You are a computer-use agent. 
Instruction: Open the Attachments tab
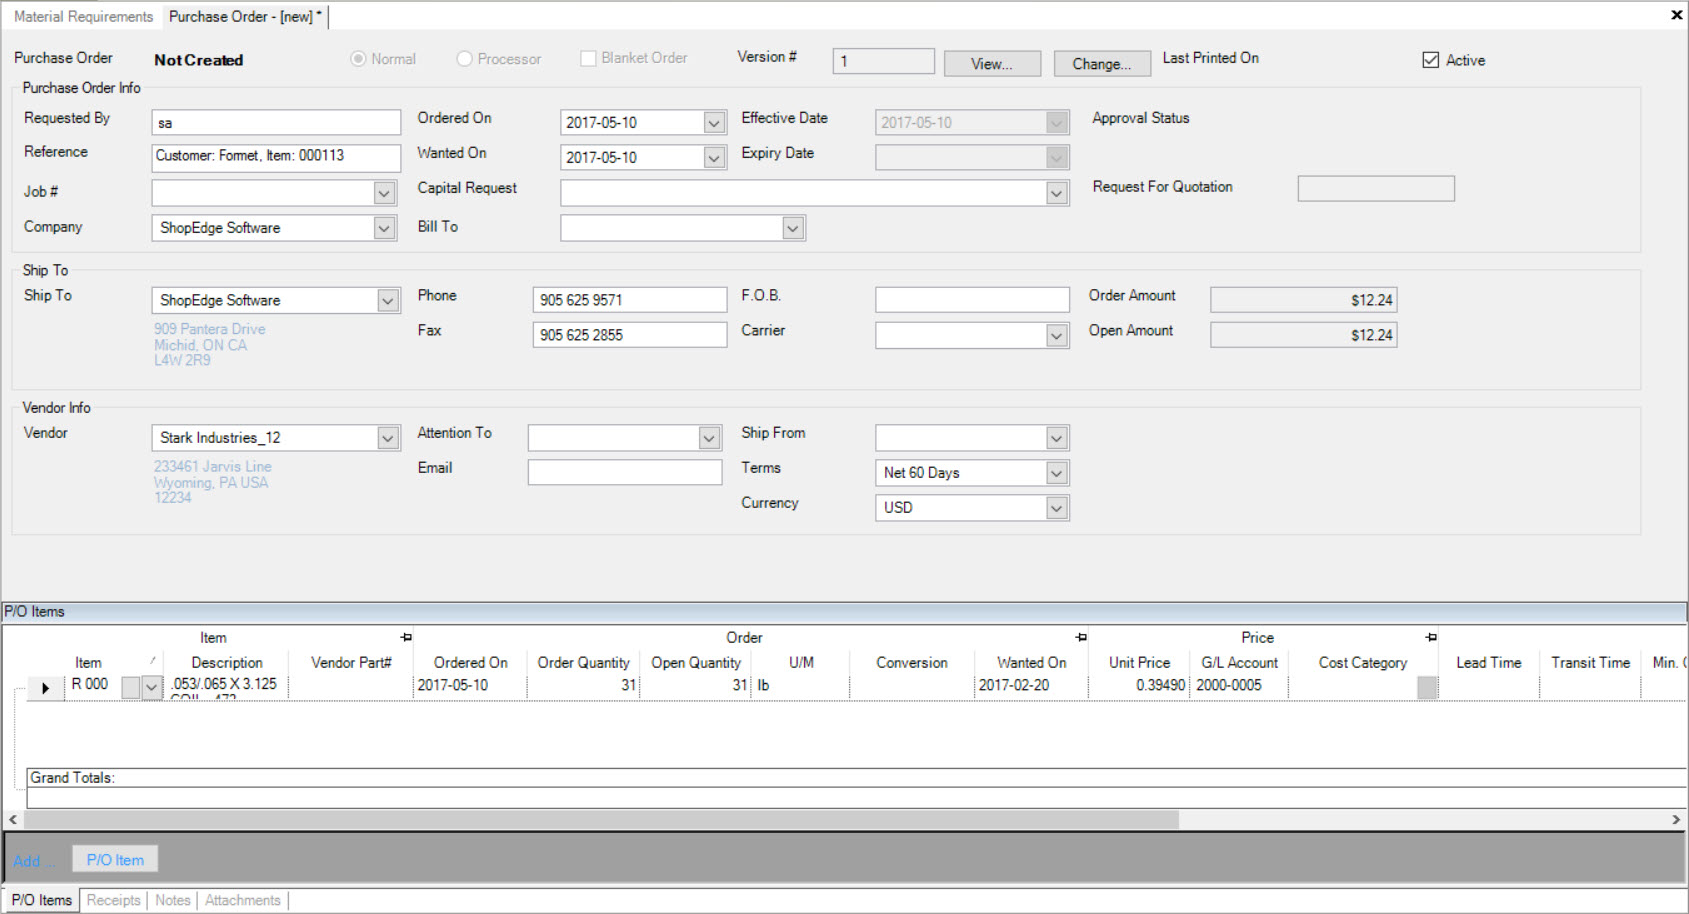point(243,900)
